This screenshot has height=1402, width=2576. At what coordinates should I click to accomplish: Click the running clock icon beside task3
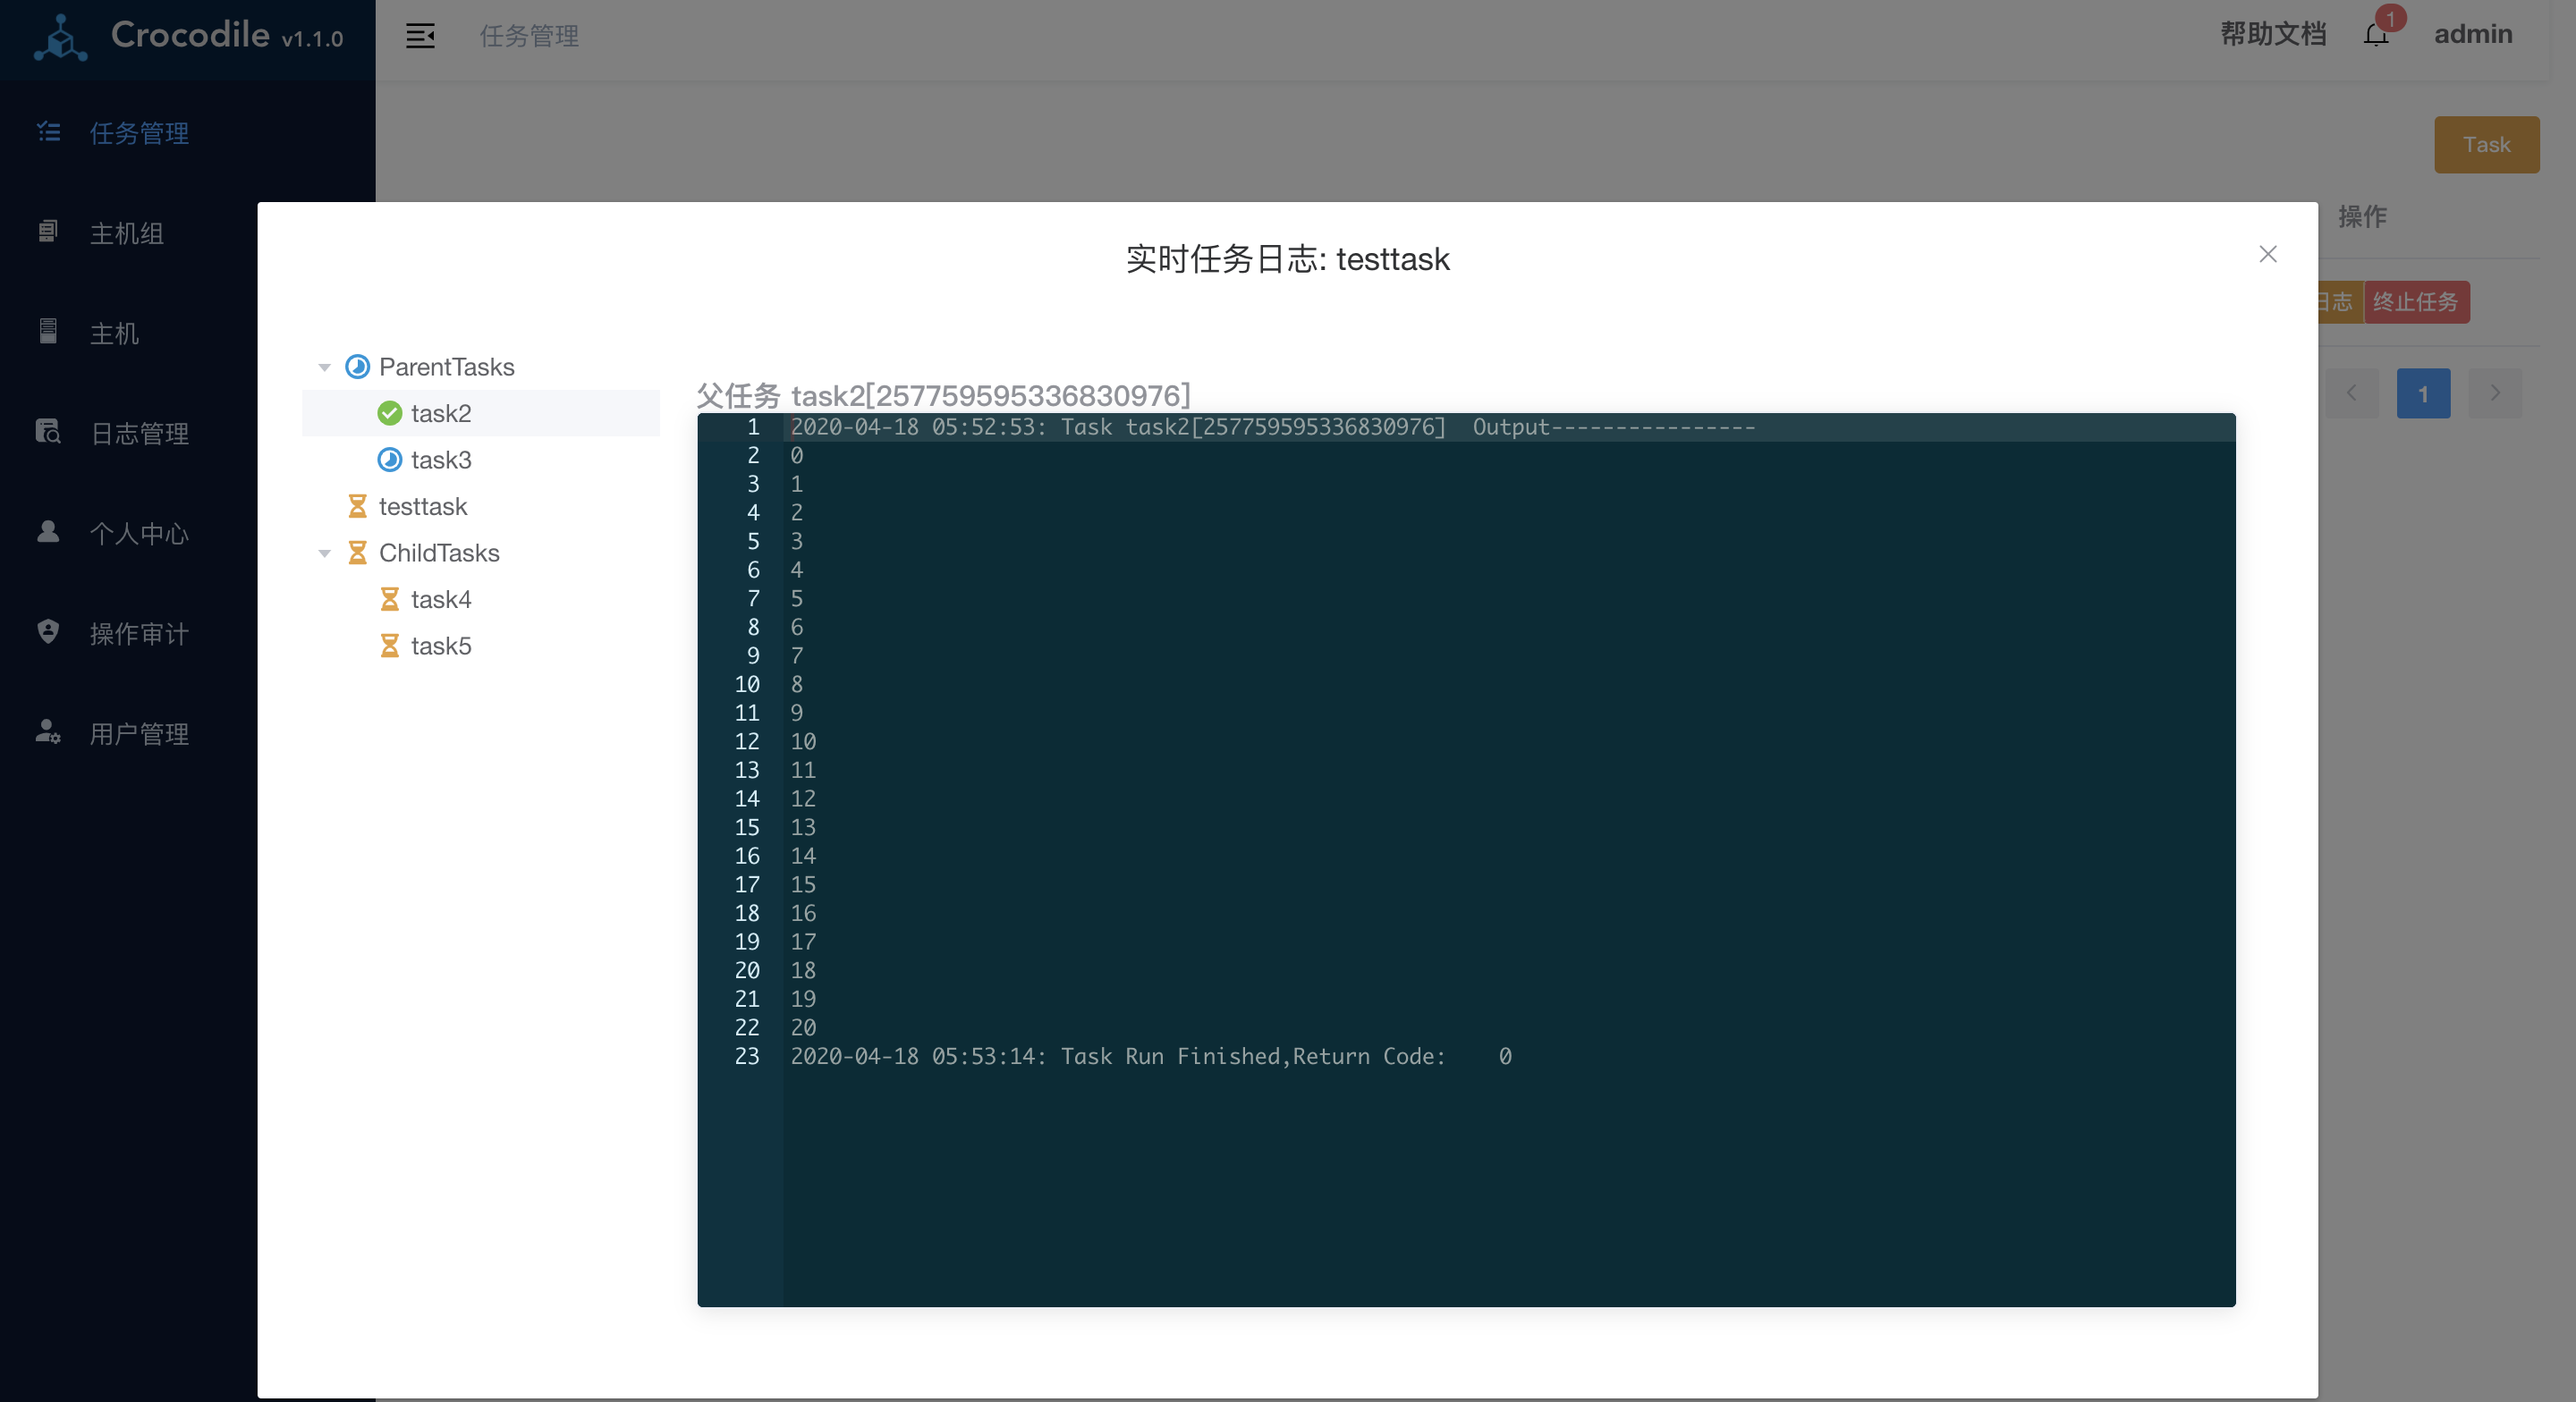pos(389,460)
